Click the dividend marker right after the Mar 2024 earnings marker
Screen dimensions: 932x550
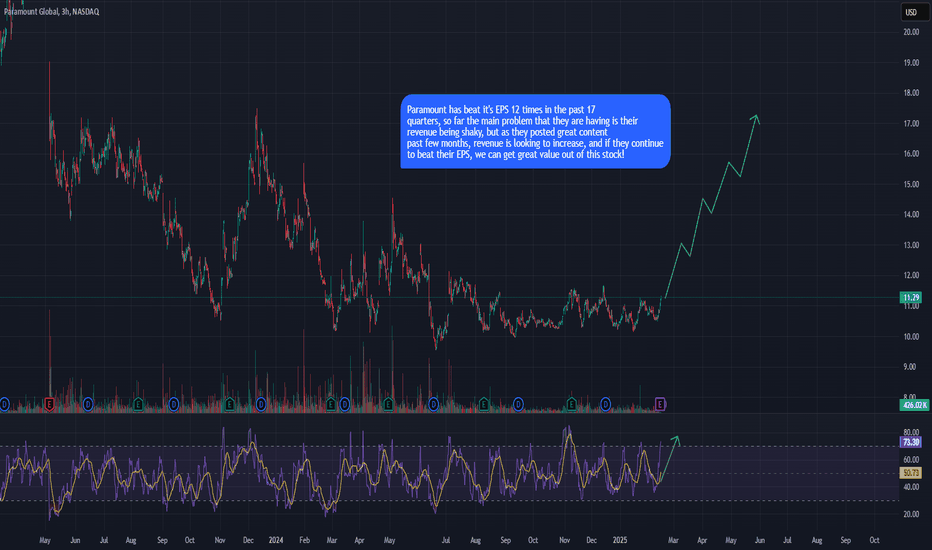click(345, 405)
